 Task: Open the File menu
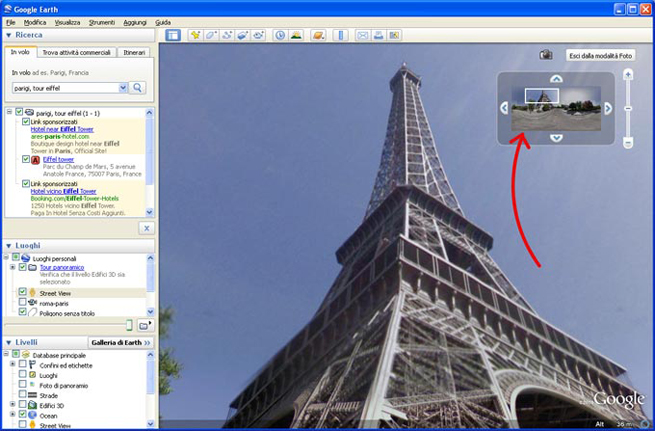10,23
